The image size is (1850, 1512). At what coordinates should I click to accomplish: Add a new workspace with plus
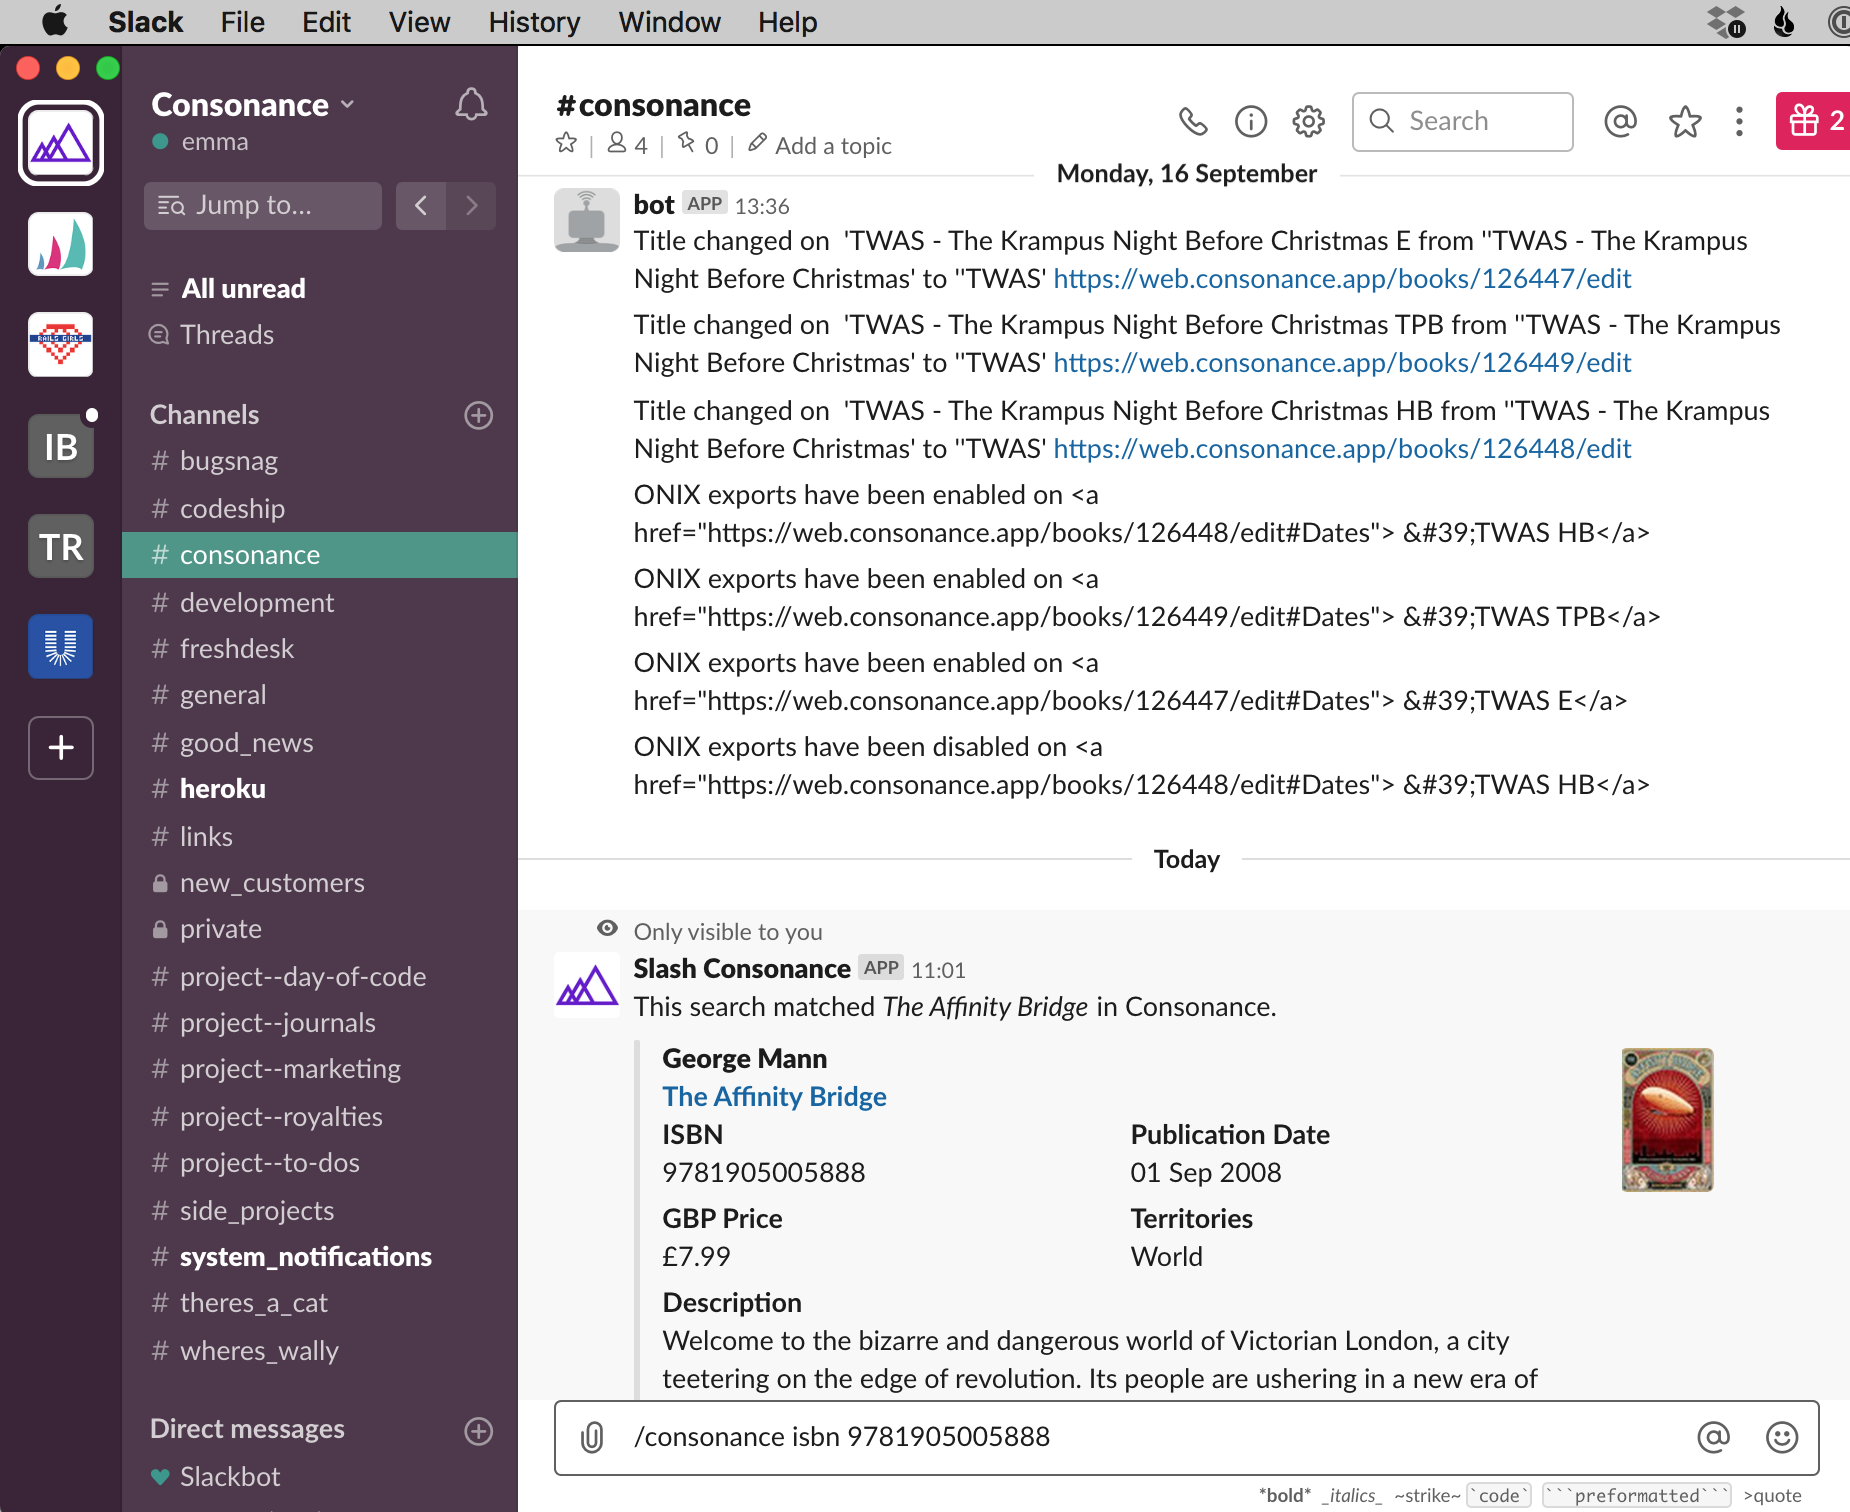pos(61,747)
